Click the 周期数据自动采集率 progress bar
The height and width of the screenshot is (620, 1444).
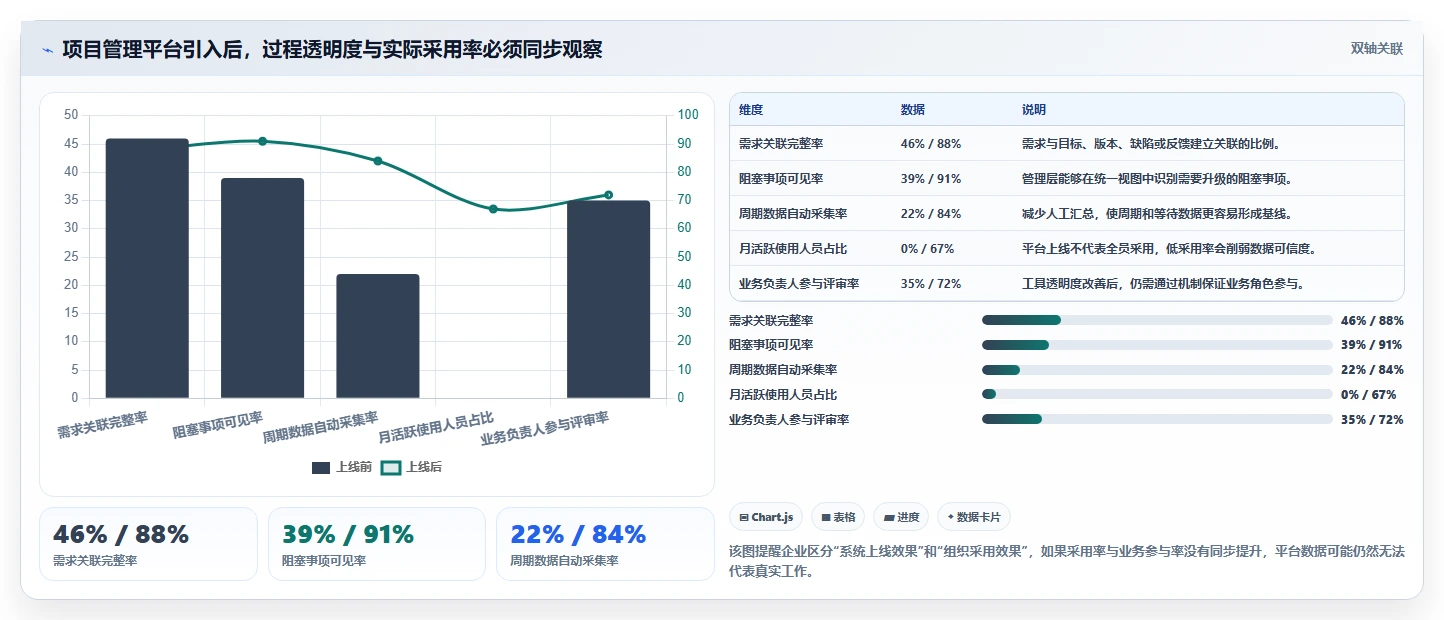click(x=1157, y=370)
